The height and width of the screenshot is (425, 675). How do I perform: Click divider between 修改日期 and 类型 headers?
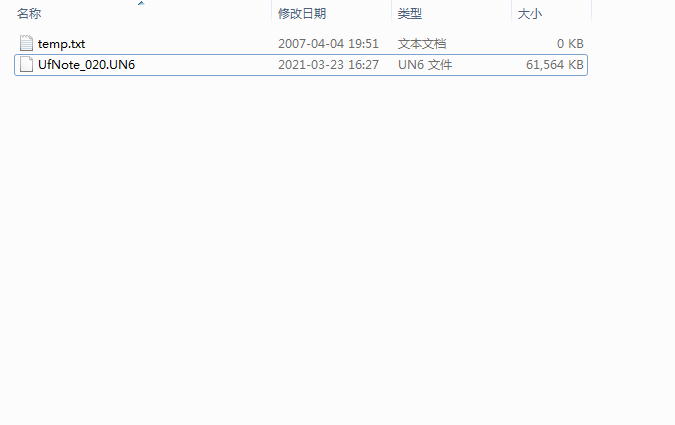point(391,13)
